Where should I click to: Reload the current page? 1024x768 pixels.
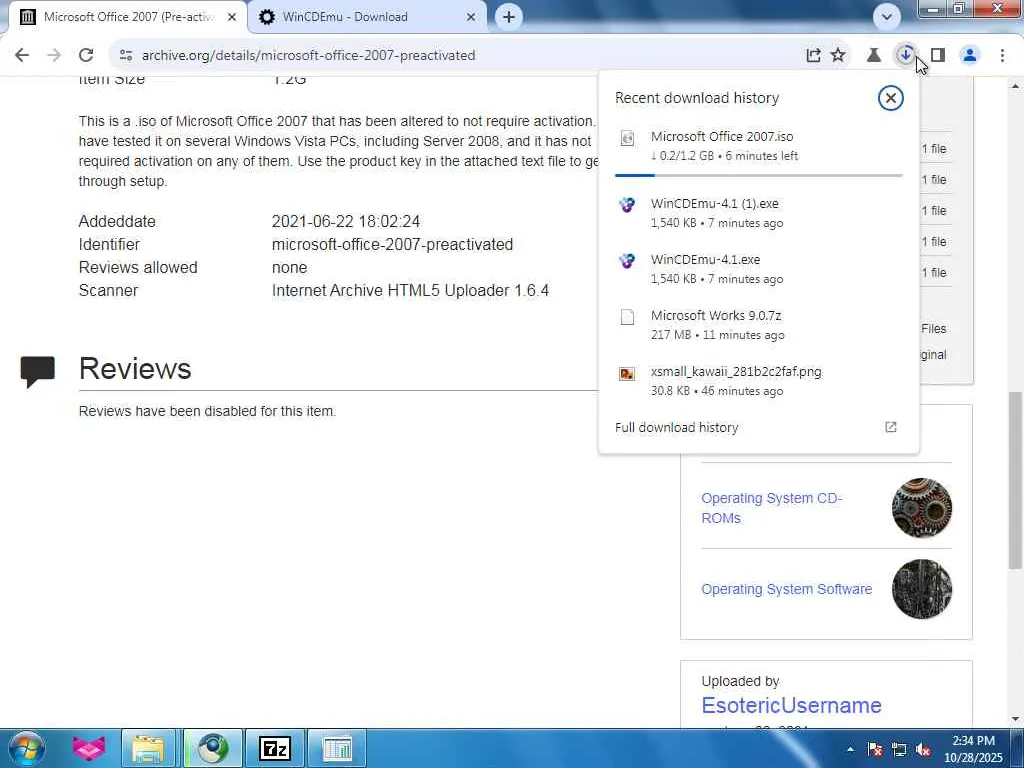pyautogui.click(x=86, y=56)
